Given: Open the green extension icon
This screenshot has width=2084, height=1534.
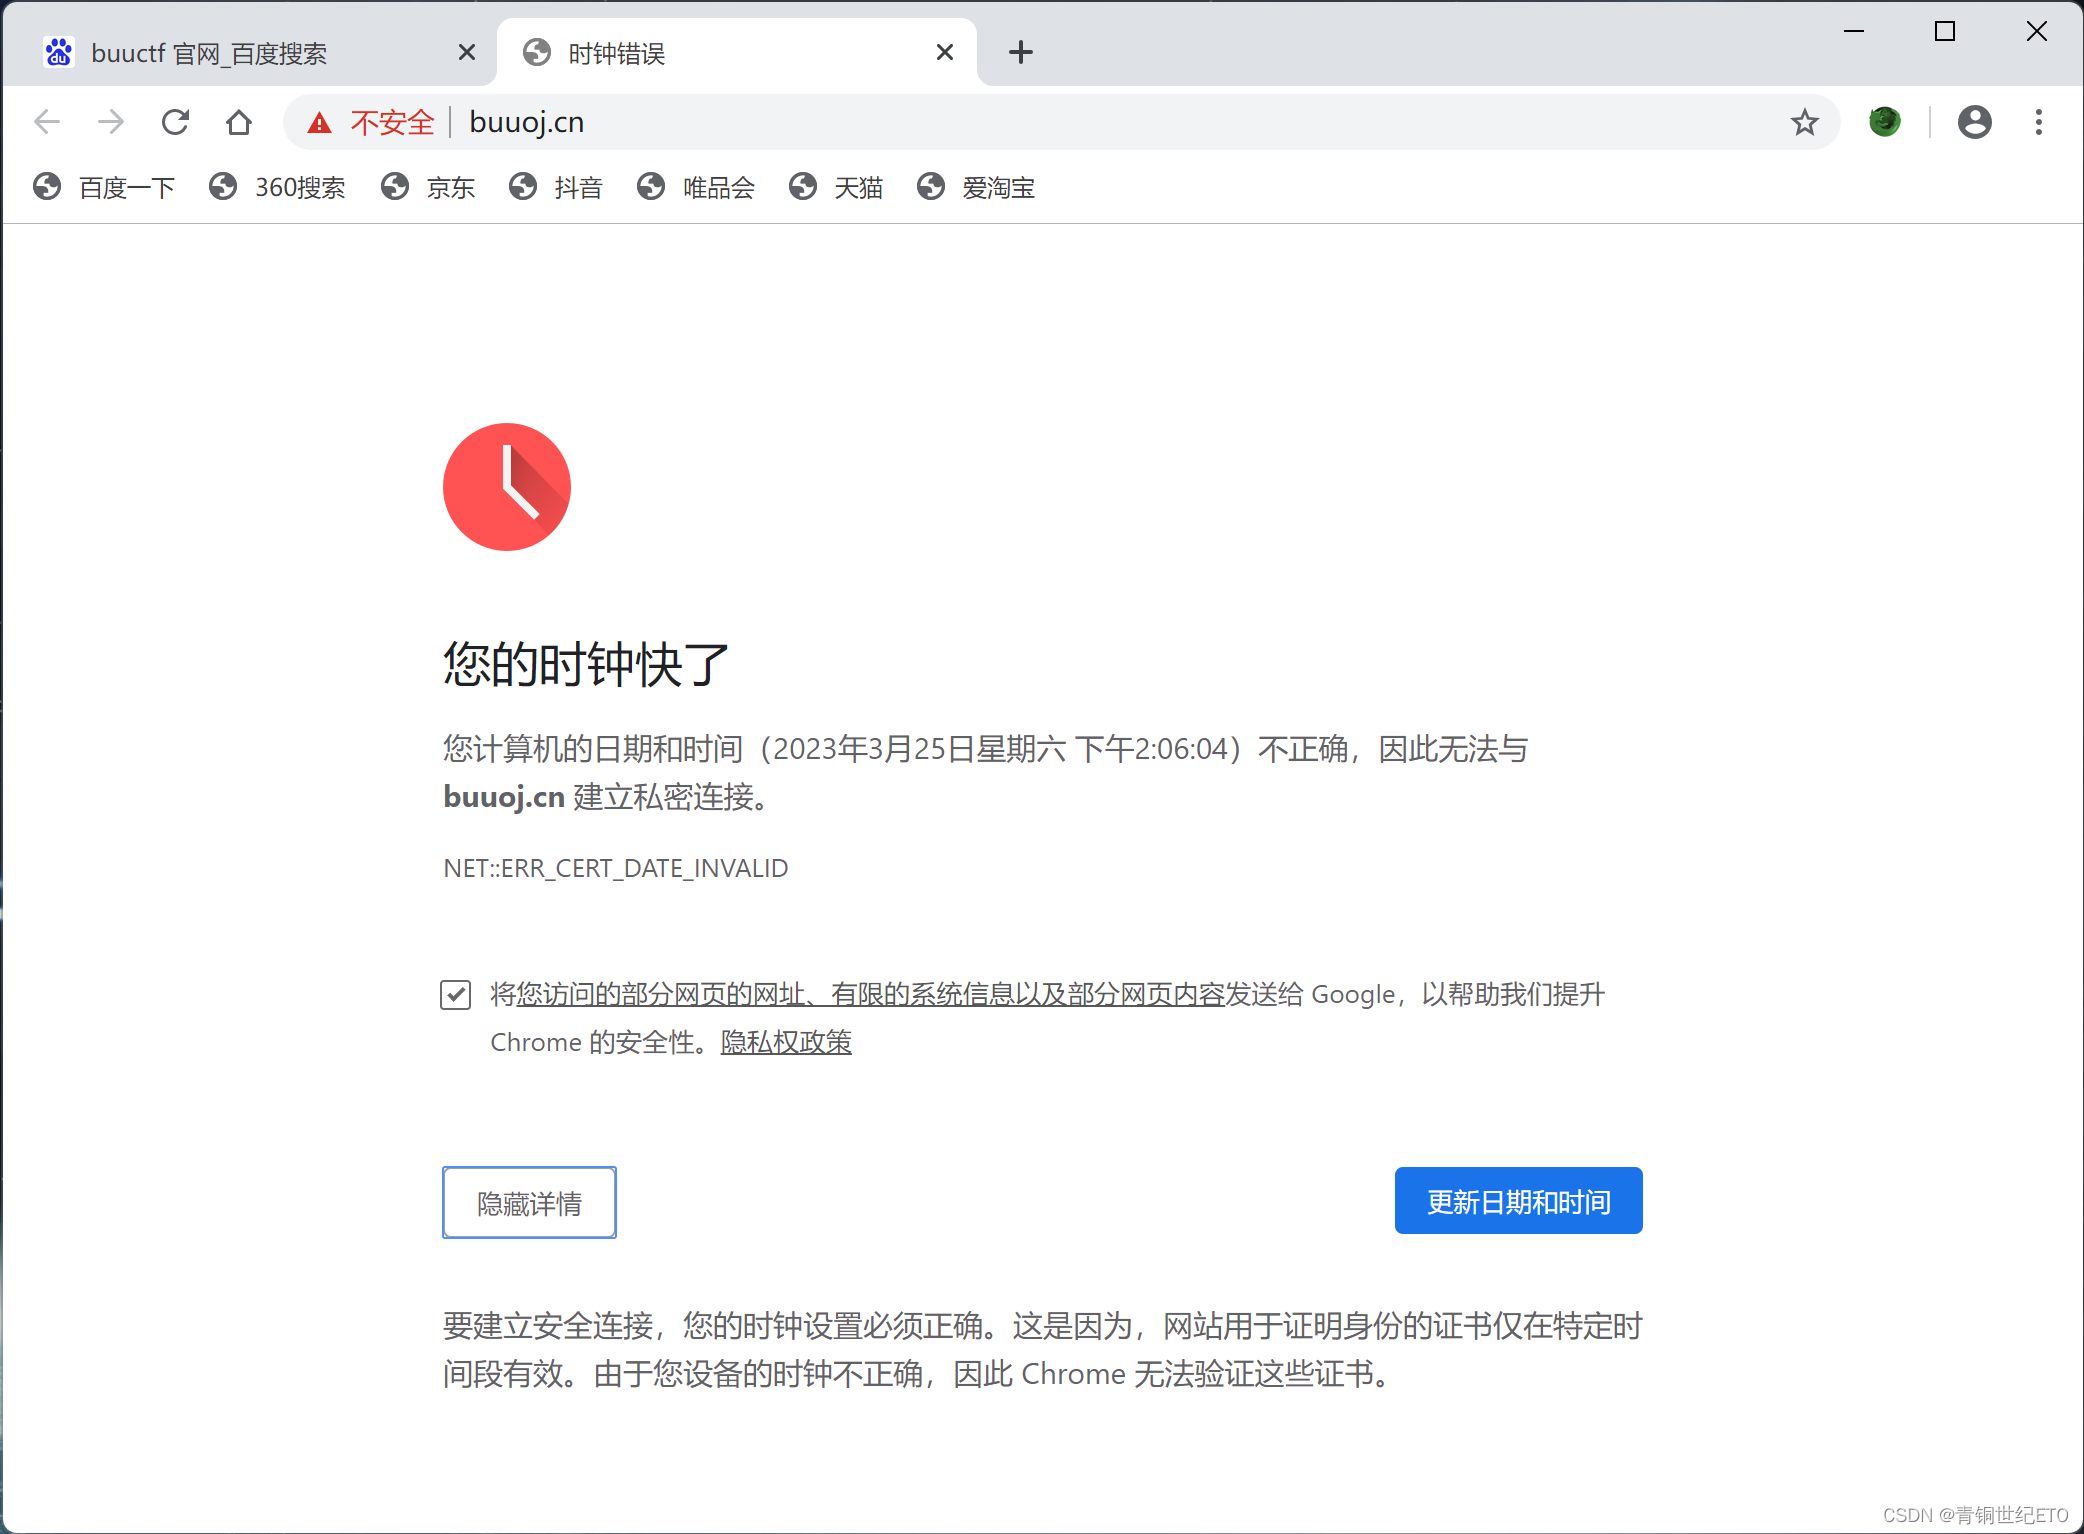Looking at the screenshot, I should tap(1885, 122).
